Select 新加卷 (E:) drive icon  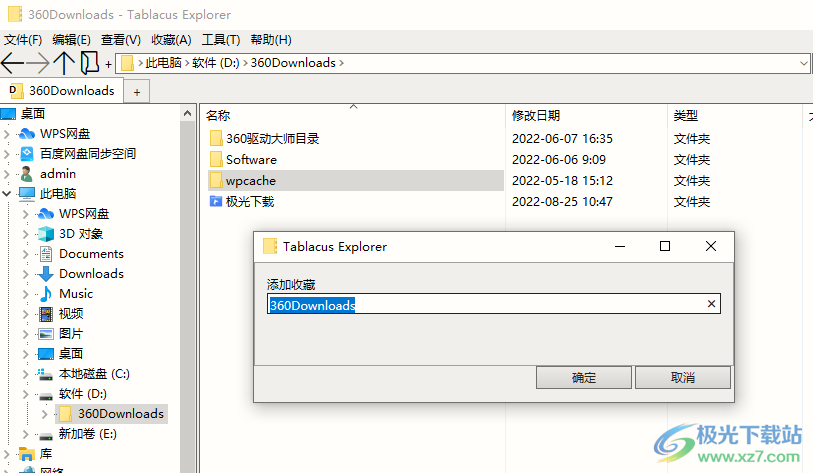46,435
